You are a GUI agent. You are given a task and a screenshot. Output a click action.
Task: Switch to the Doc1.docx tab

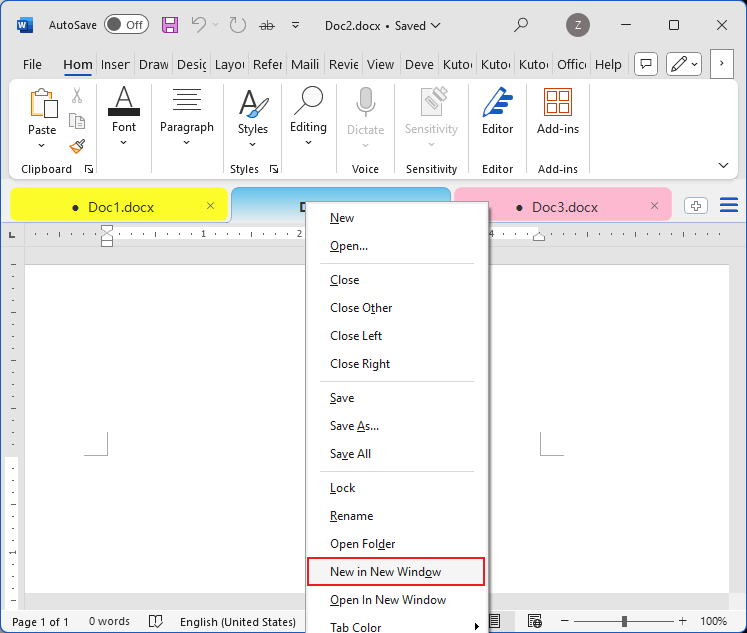pyautogui.click(x=120, y=207)
